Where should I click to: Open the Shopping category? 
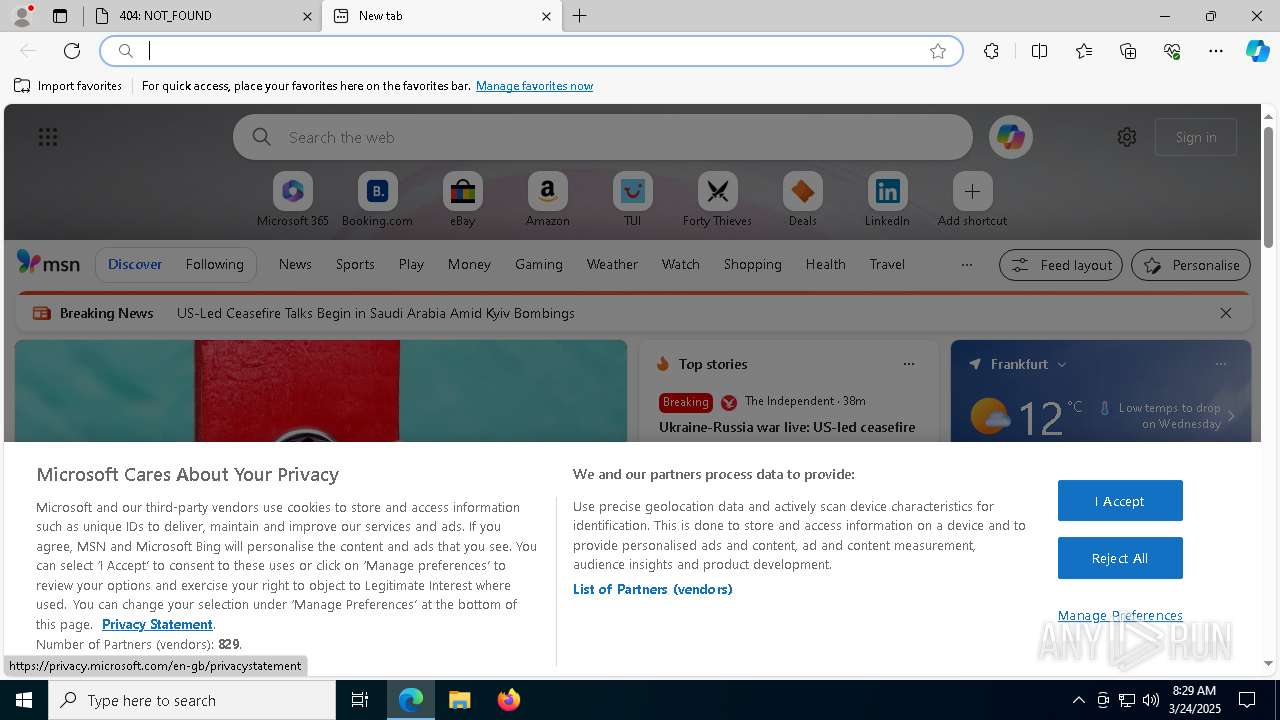tap(752, 264)
